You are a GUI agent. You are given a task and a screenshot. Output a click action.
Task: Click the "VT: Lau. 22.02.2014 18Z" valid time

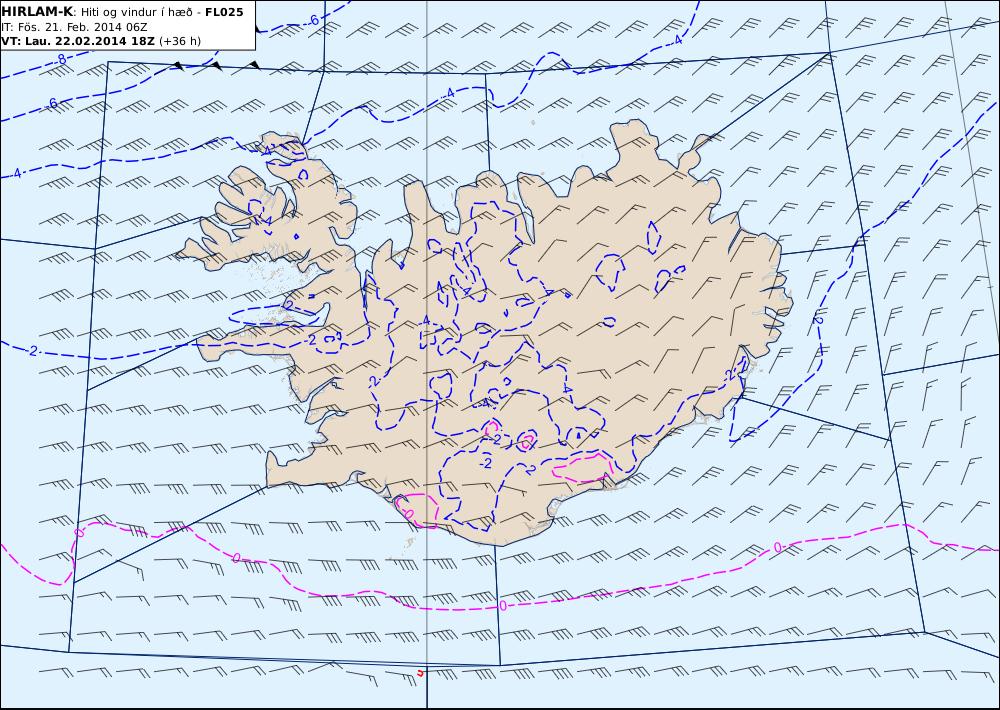tap(78, 41)
